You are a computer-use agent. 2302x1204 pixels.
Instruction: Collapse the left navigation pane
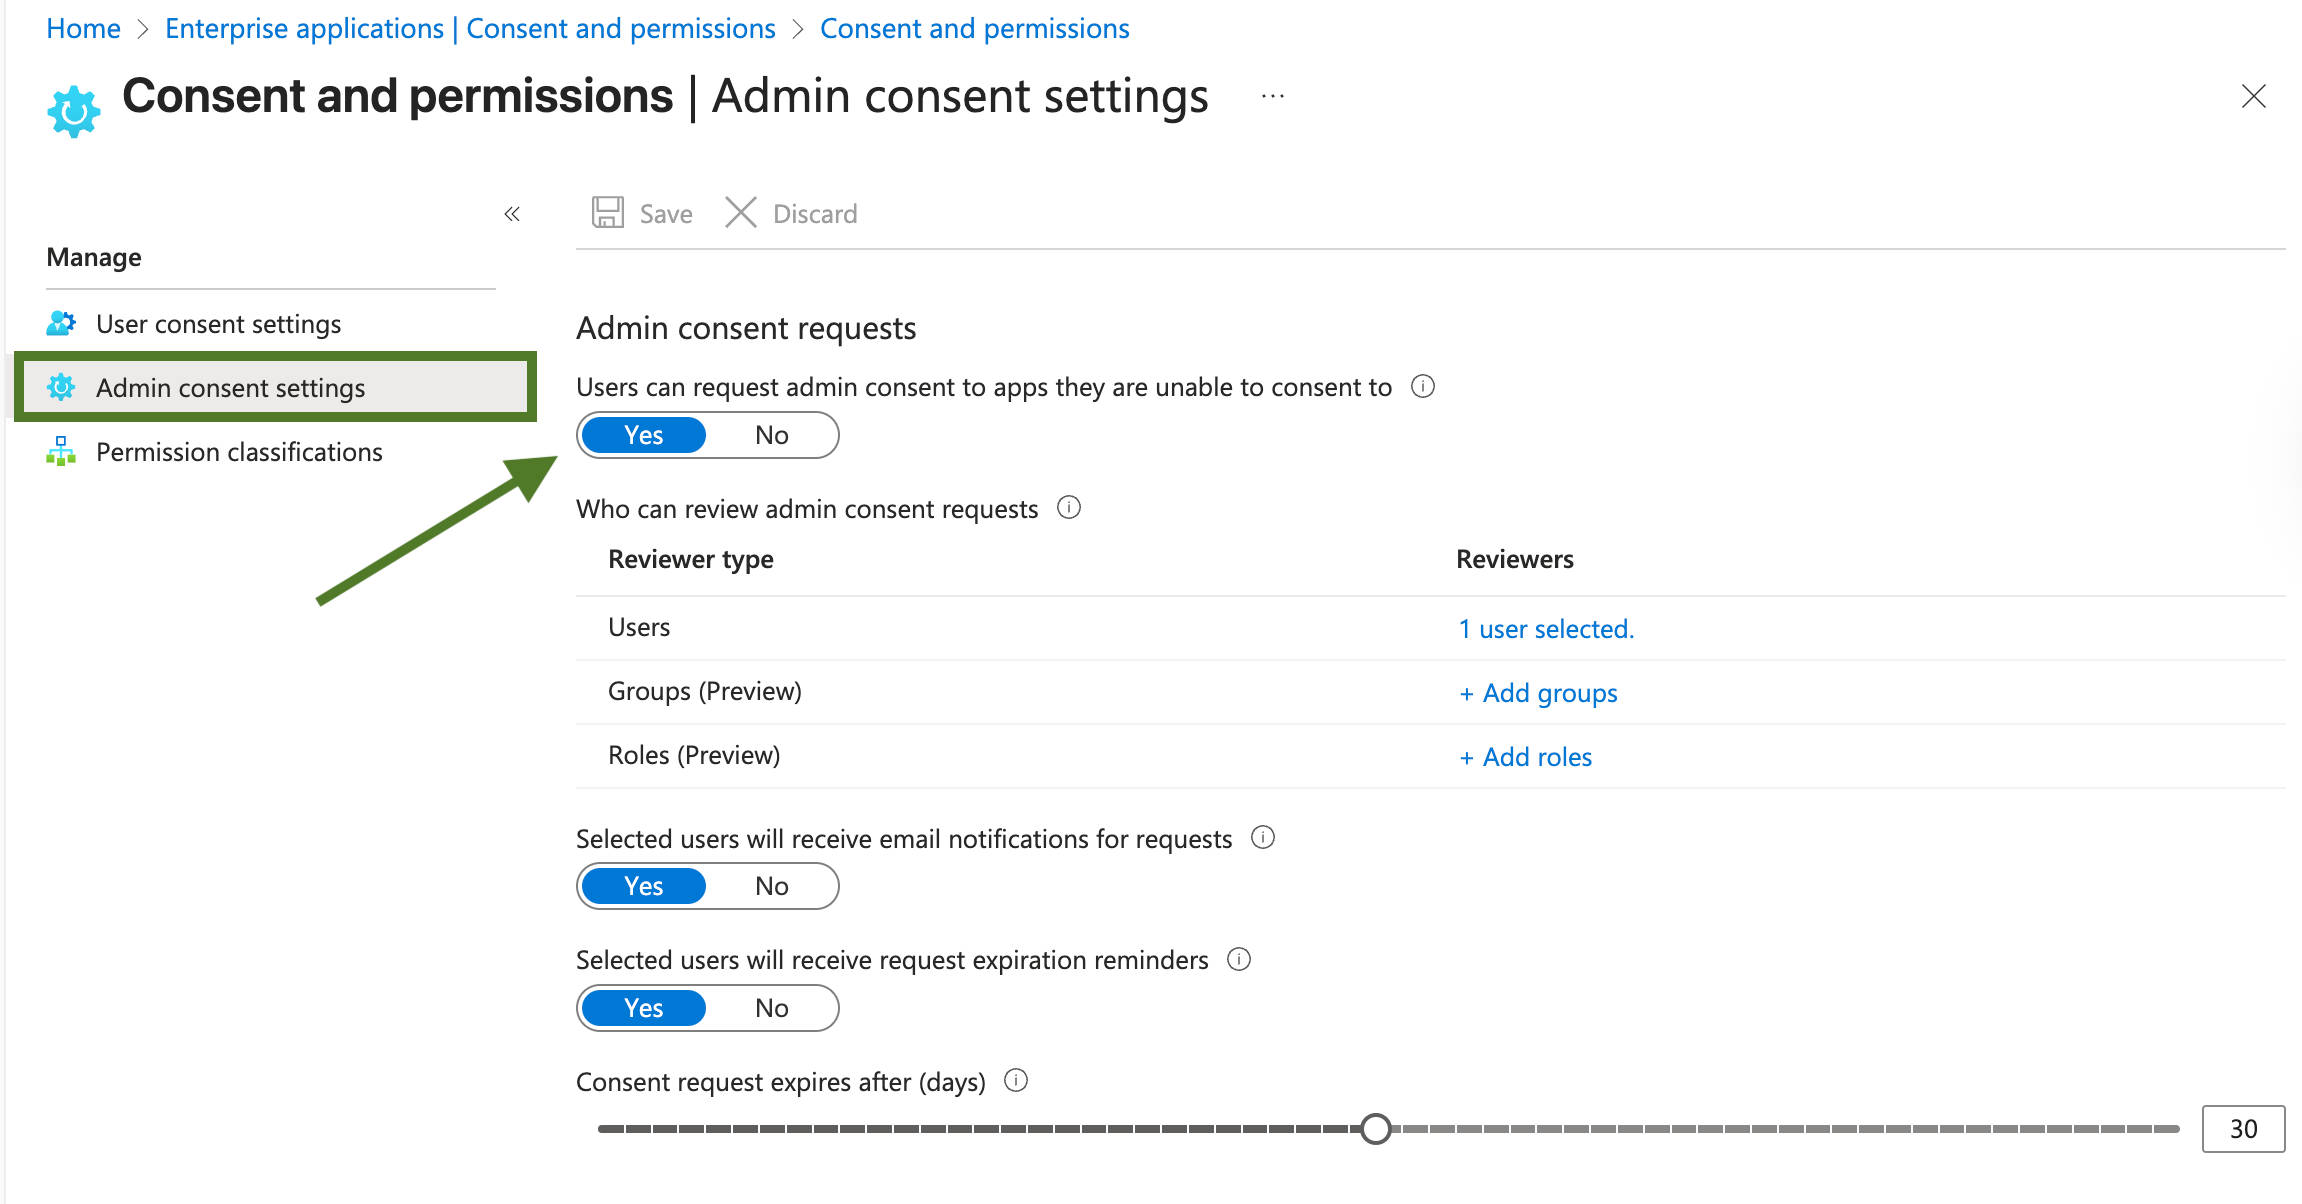point(512,213)
